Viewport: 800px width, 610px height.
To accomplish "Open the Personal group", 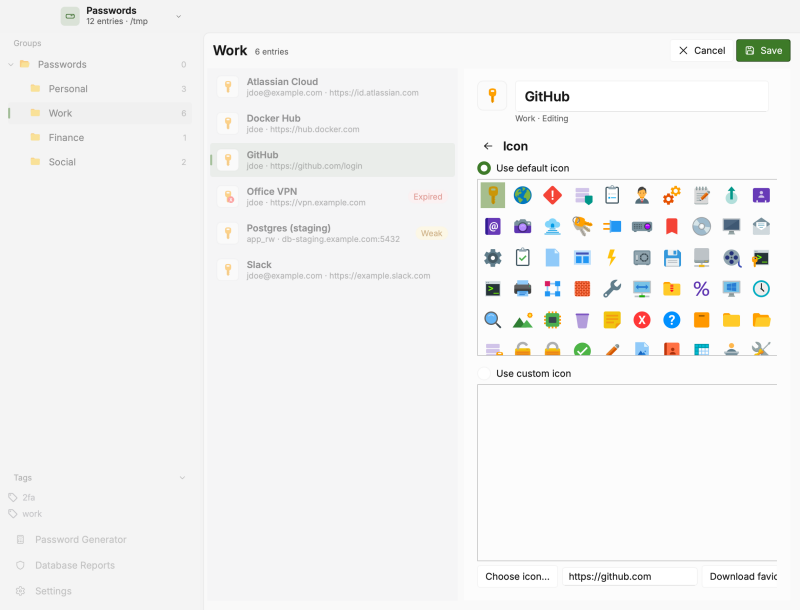I will click(101, 89).
